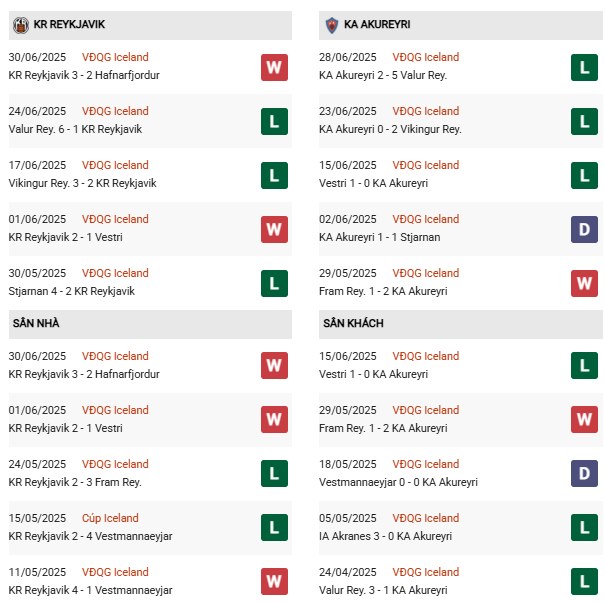Select the L badge for IA Akranes 3-0 match
This screenshot has height=603, width=605.
pyautogui.click(x=584, y=528)
